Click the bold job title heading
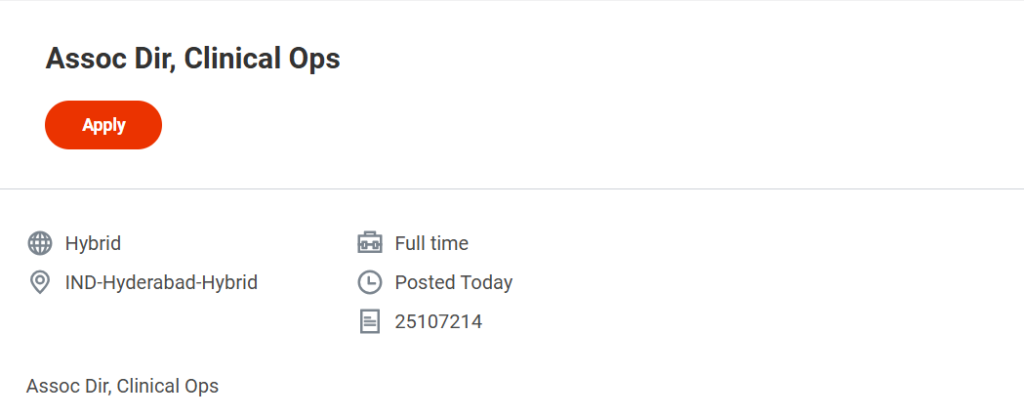 coord(193,59)
